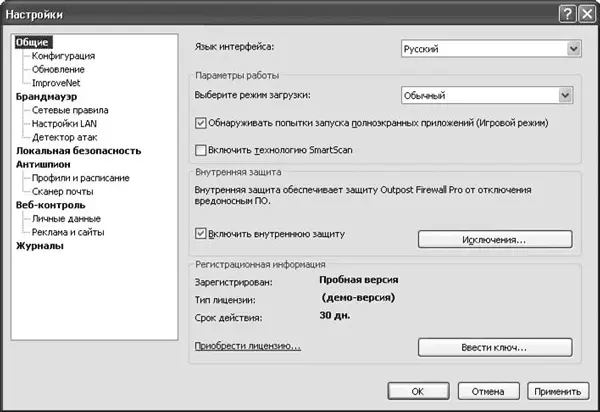Open Профили и расписание settings
The image size is (600, 412).
point(81,178)
